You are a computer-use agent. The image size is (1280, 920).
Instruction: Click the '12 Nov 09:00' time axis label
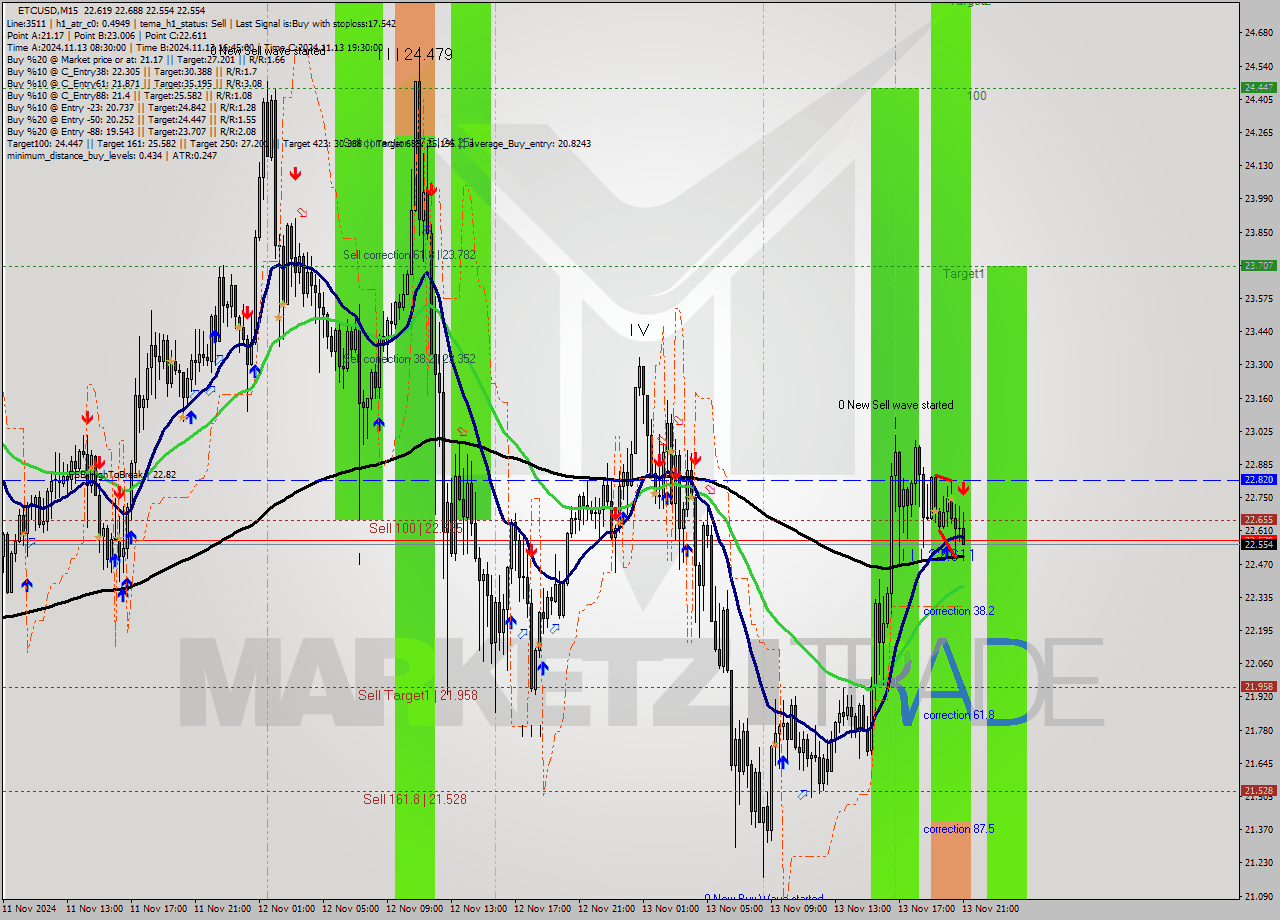coord(414,909)
